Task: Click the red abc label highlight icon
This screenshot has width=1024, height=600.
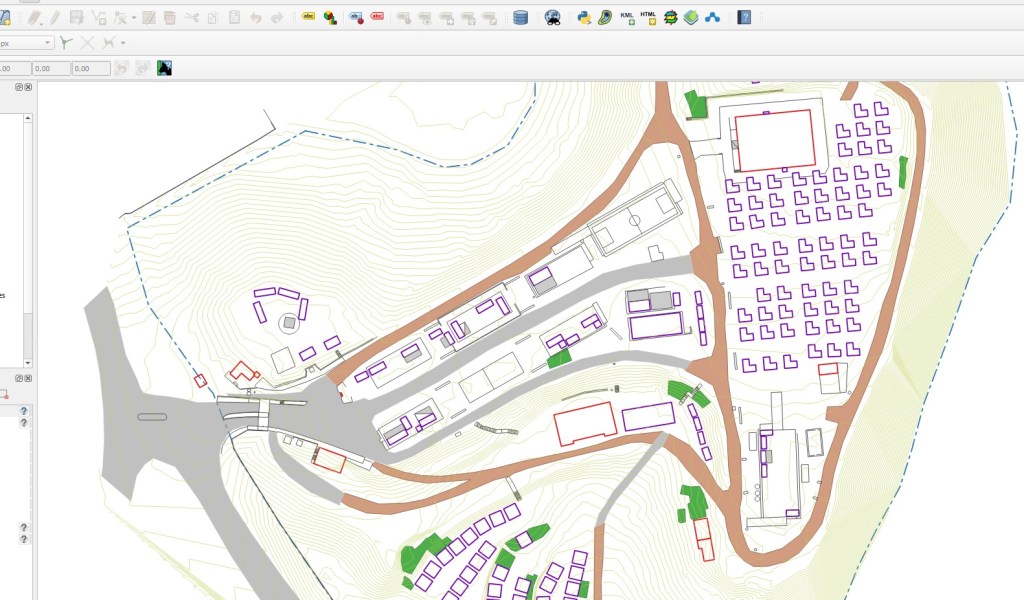Action: (x=377, y=17)
